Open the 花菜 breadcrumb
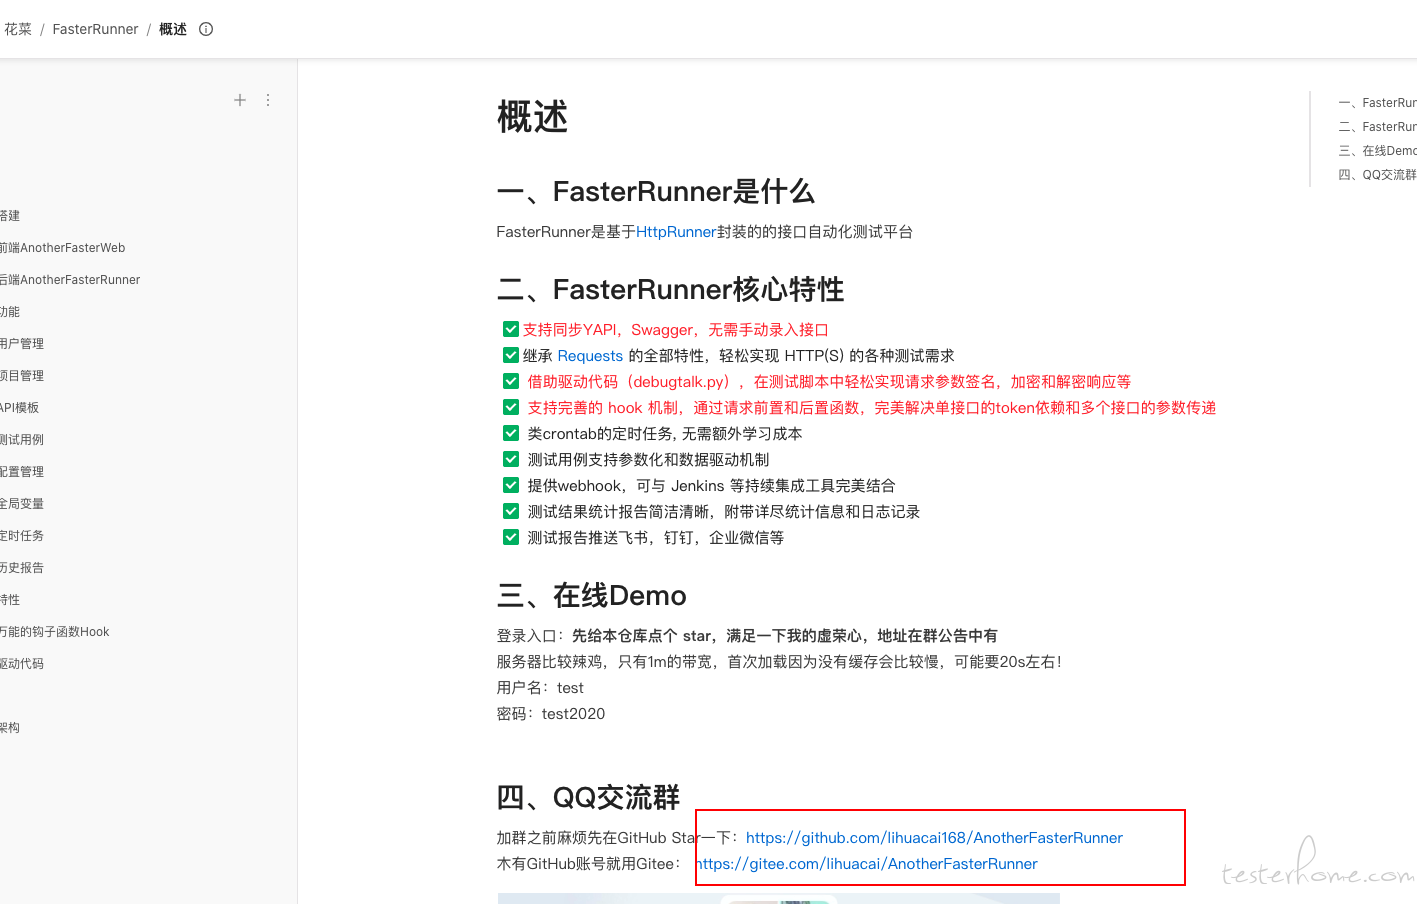This screenshot has height=904, width=1417. tap(18, 29)
